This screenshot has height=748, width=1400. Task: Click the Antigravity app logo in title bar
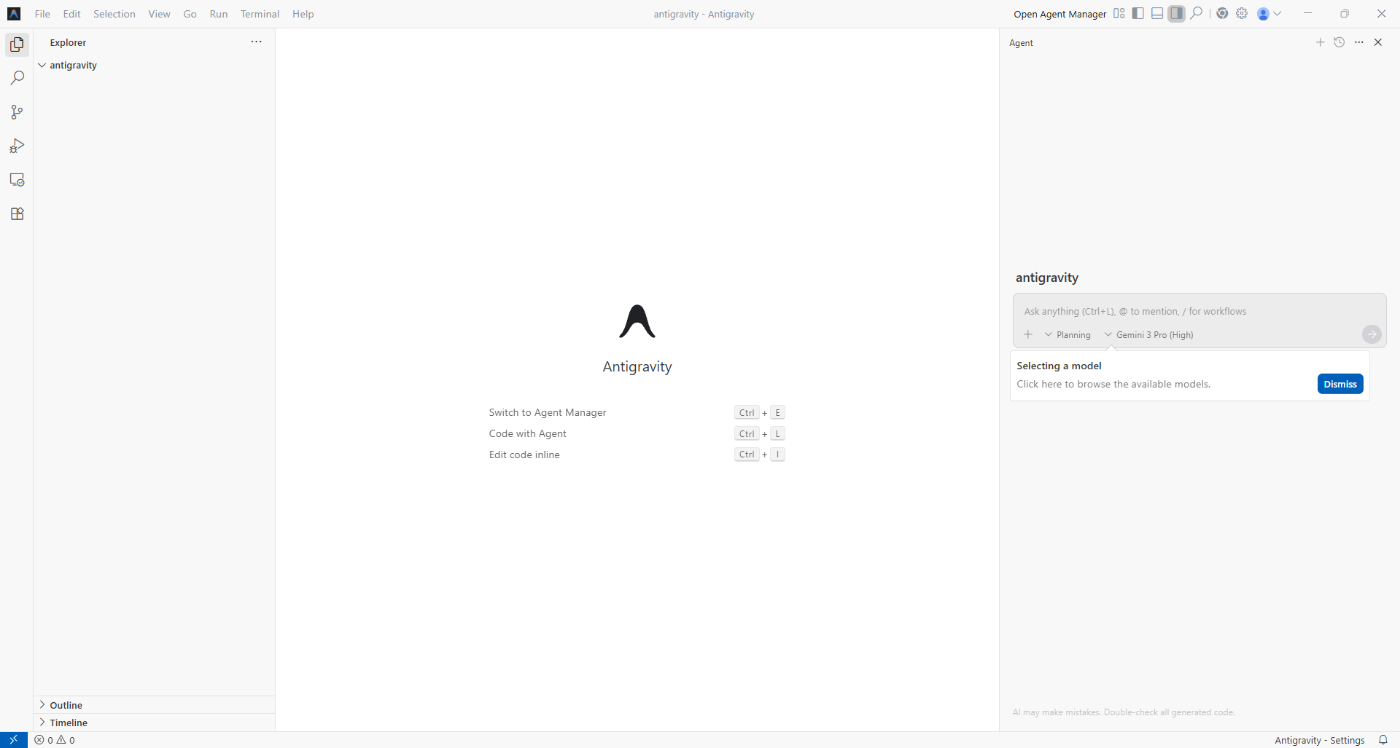(14, 14)
